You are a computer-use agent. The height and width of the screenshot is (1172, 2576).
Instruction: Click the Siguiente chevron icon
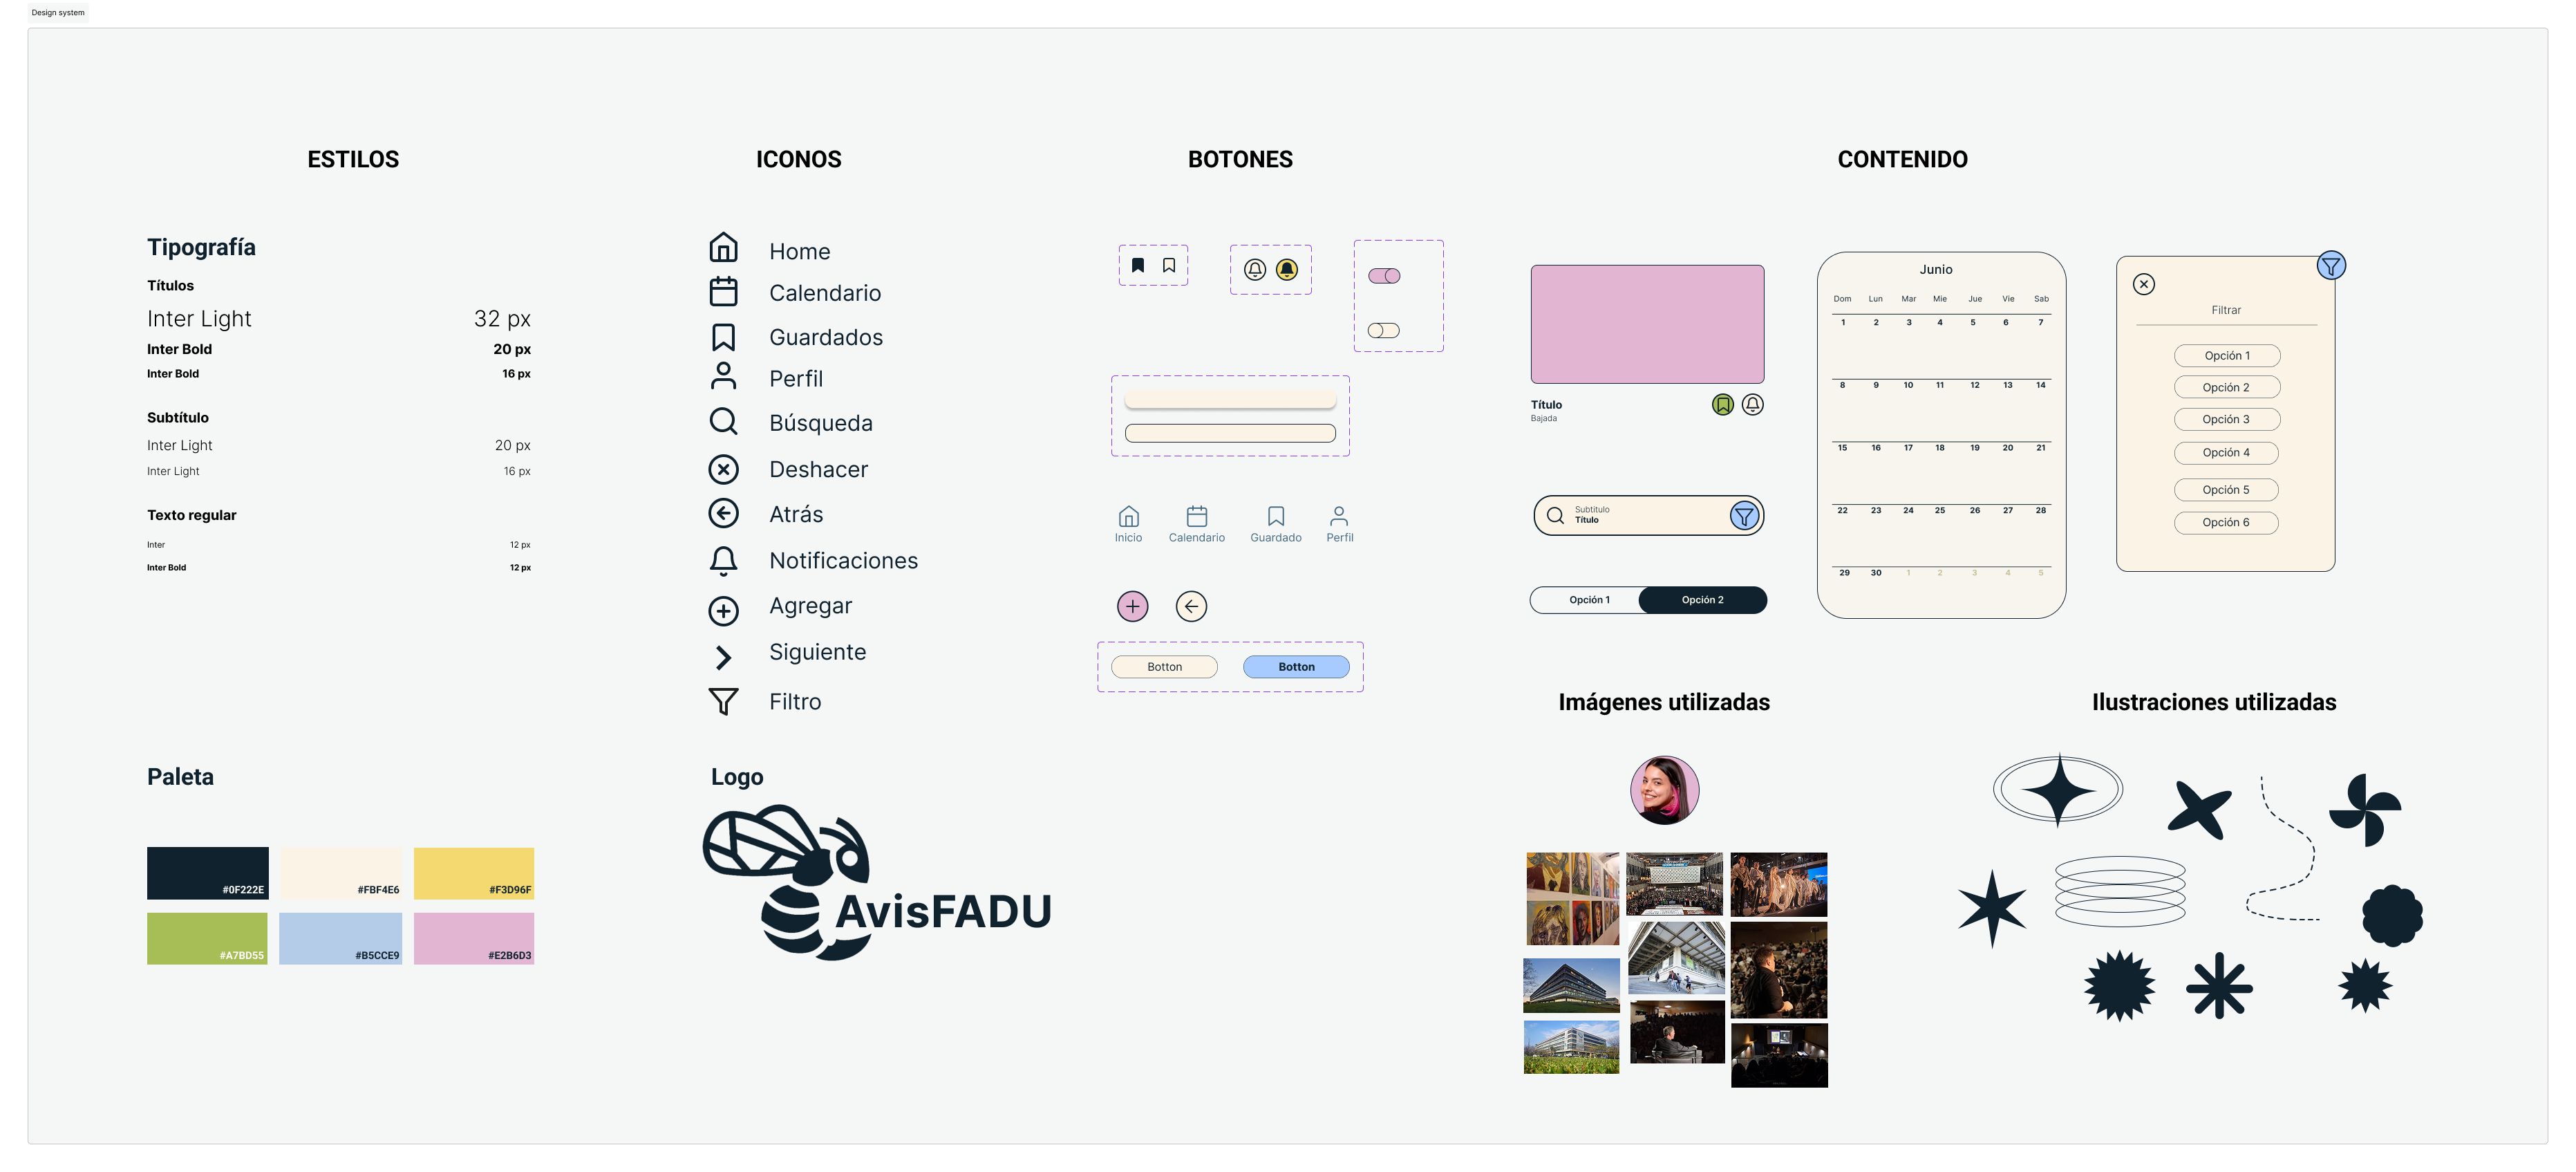pyautogui.click(x=723, y=656)
